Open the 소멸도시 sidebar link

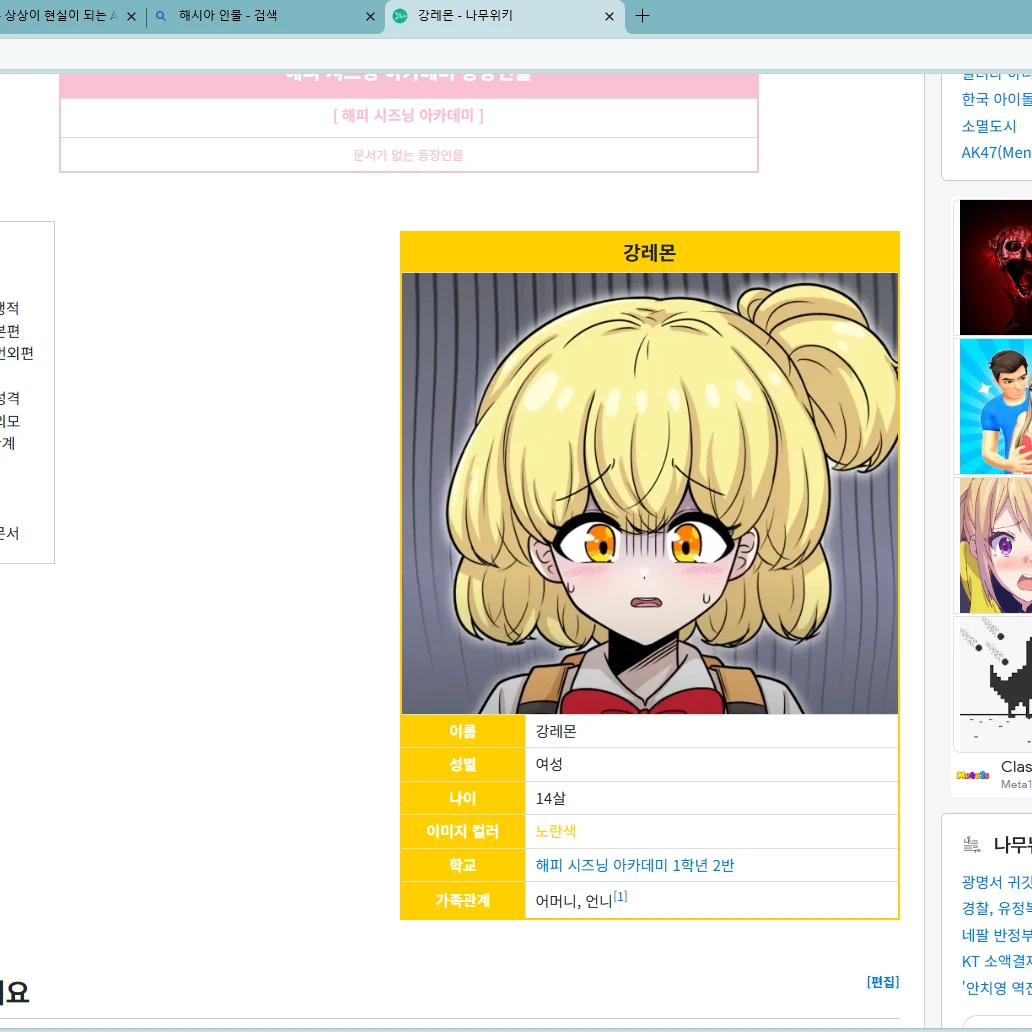(x=989, y=126)
